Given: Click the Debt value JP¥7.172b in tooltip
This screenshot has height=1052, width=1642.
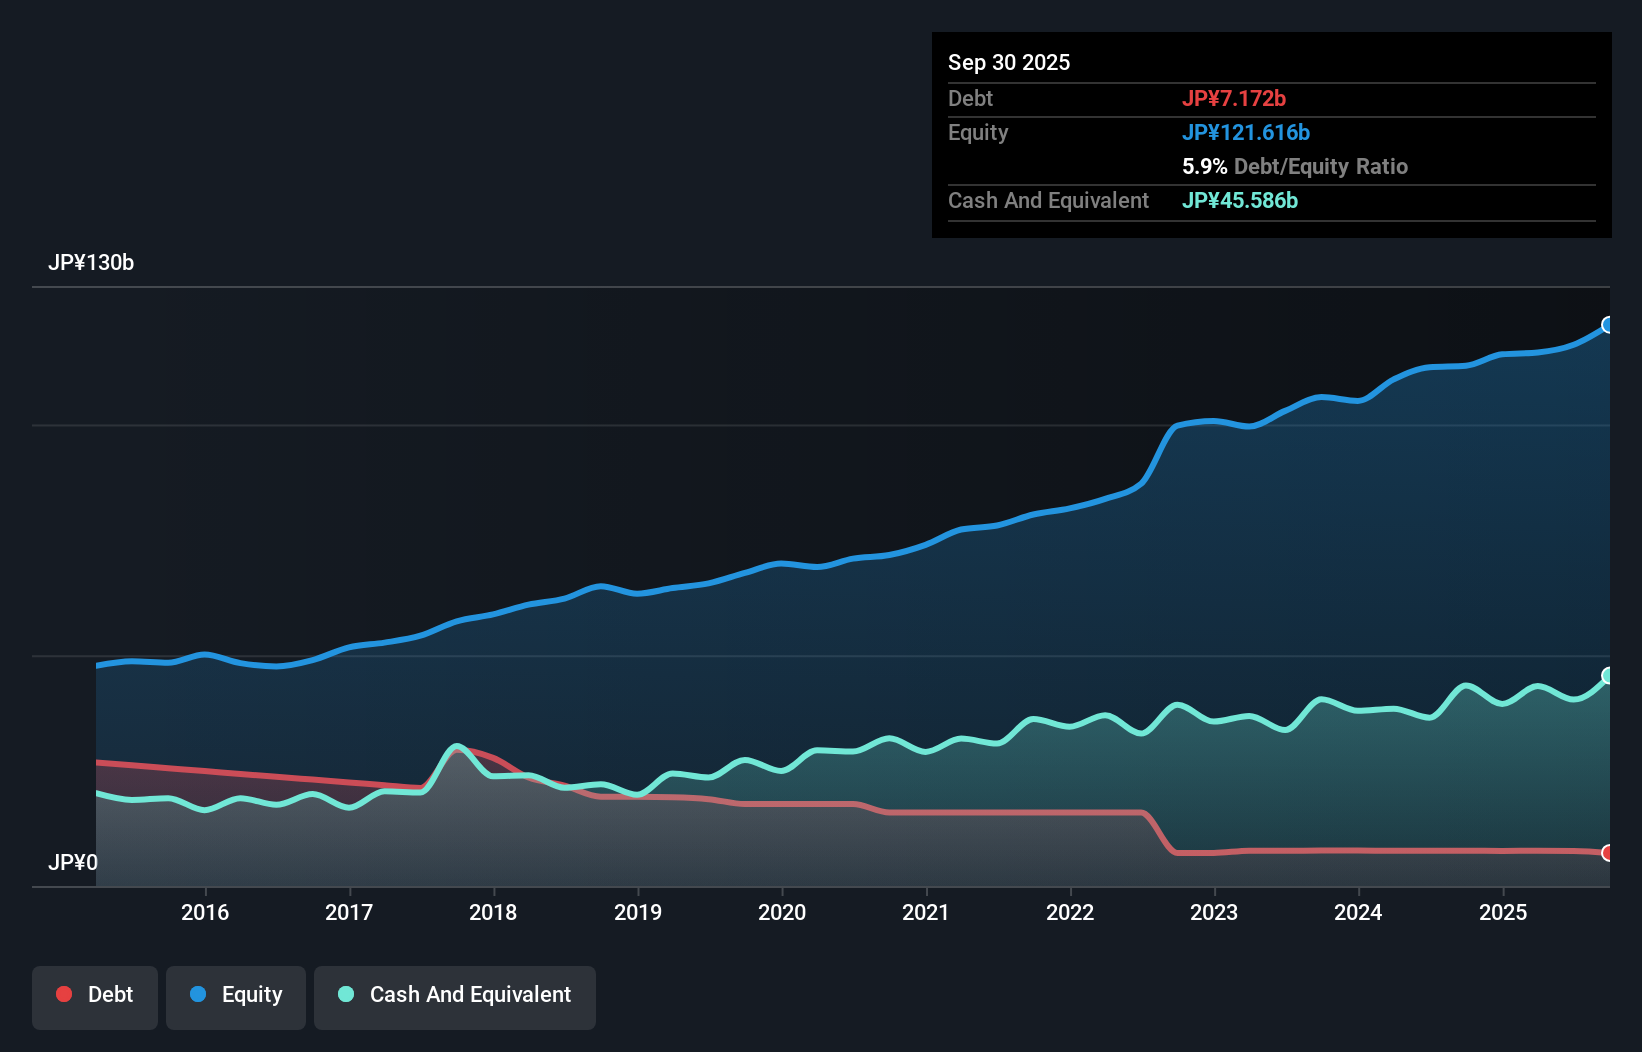Looking at the screenshot, I should [1235, 98].
